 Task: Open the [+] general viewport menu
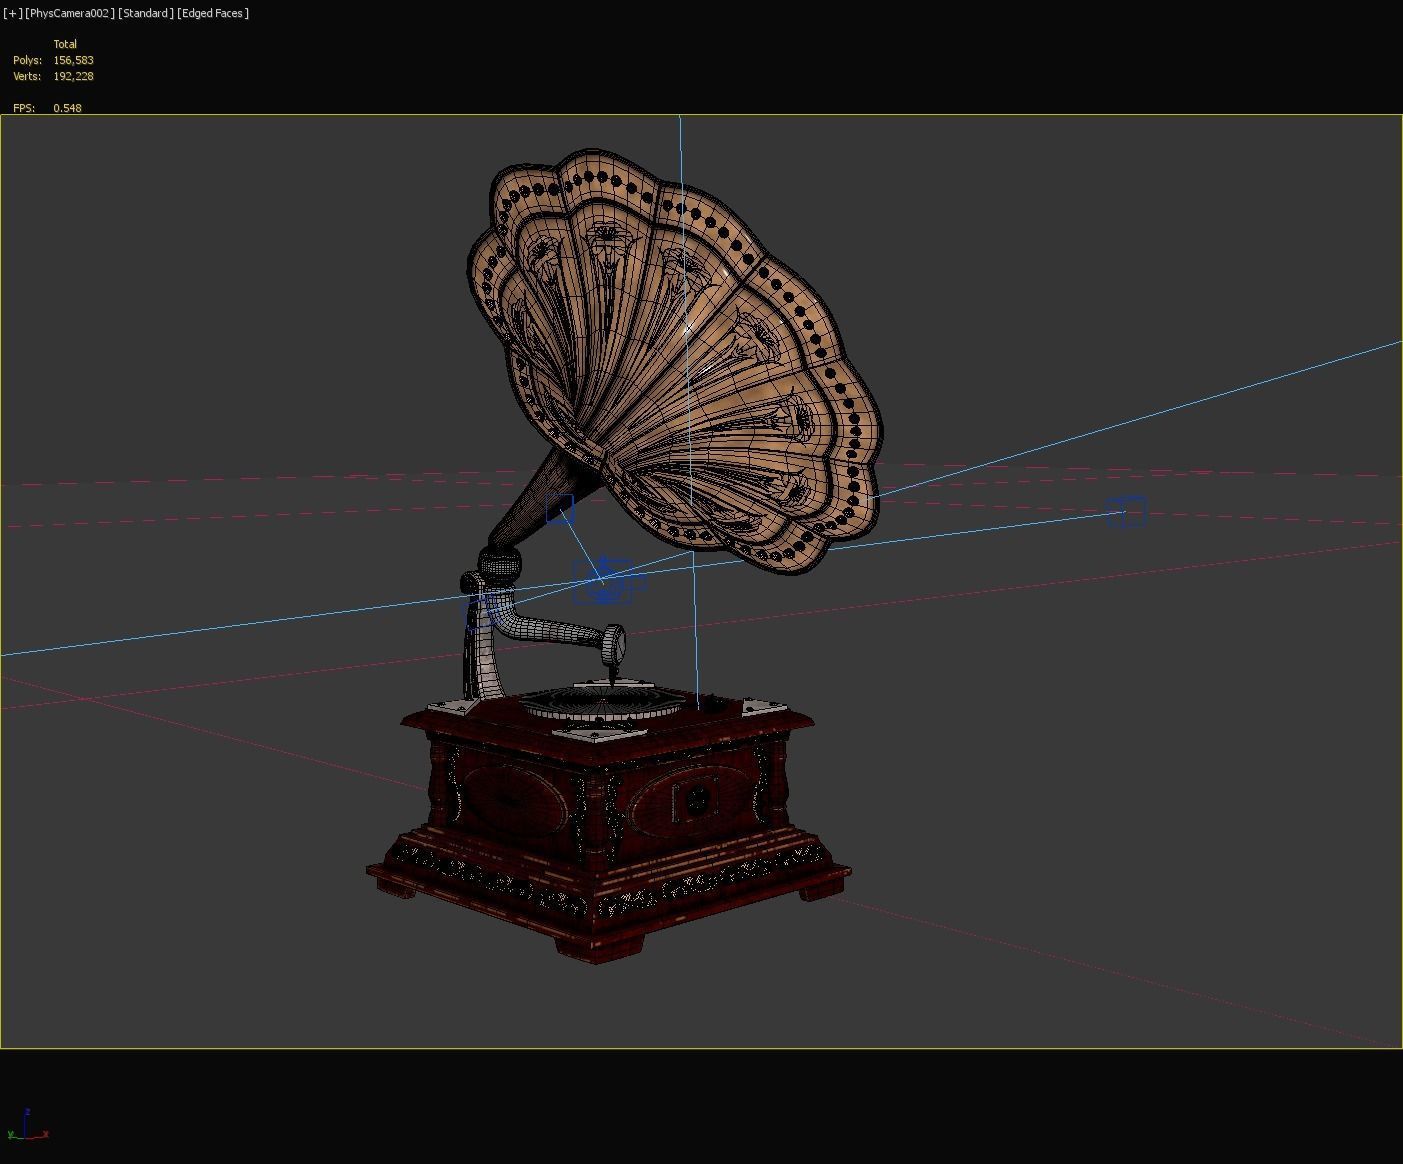tap(13, 13)
